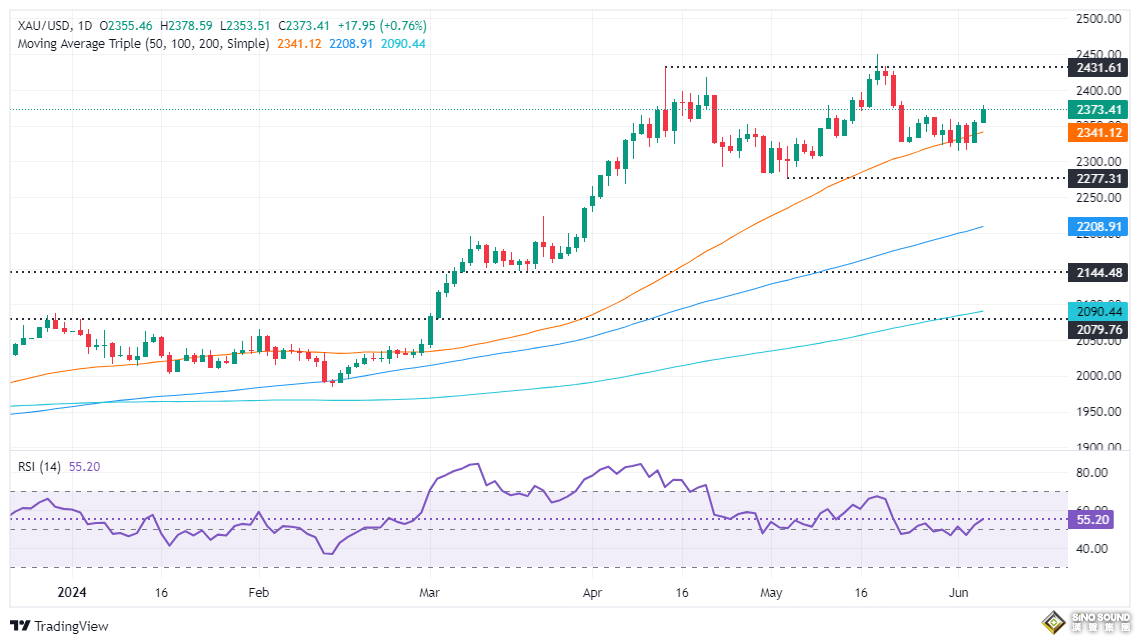Click the Sino Sound watermark logo
The image size is (1140, 644).
coord(1085,622)
